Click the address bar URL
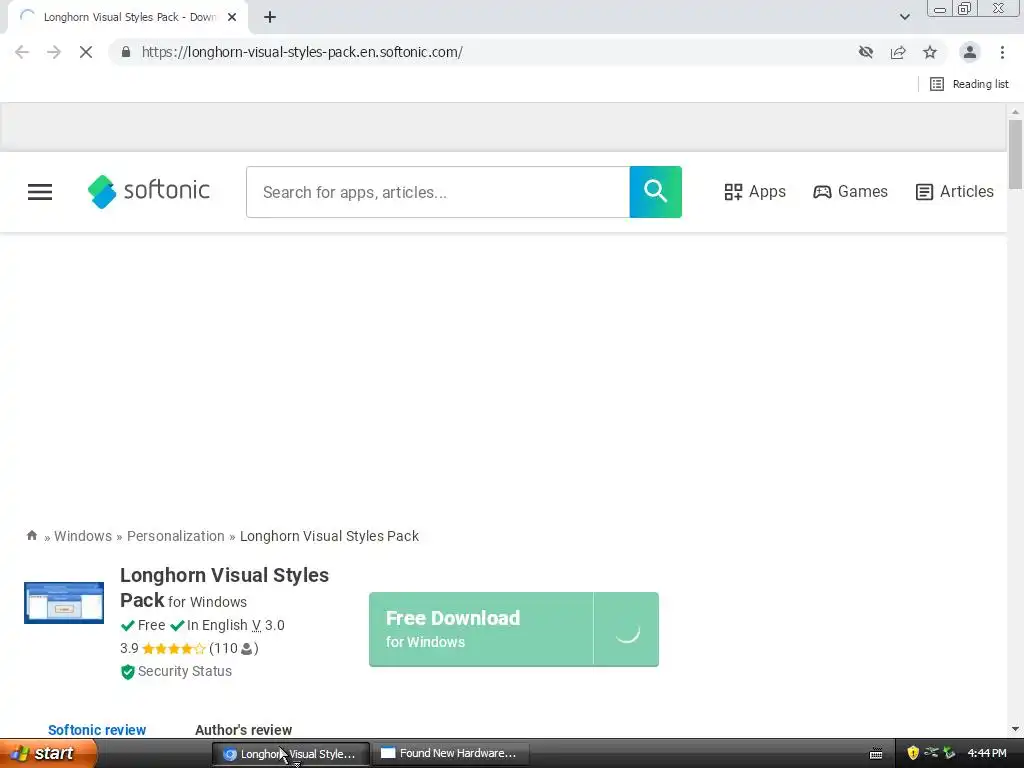 click(x=302, y=52)
